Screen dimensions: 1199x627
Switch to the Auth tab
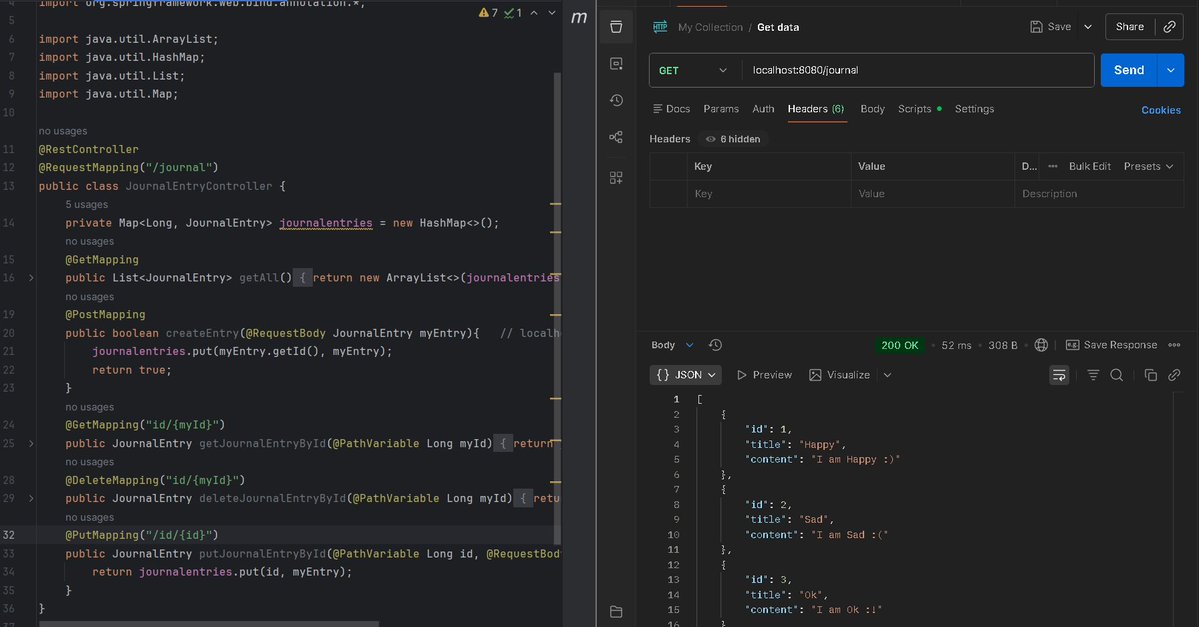(763, 109)
